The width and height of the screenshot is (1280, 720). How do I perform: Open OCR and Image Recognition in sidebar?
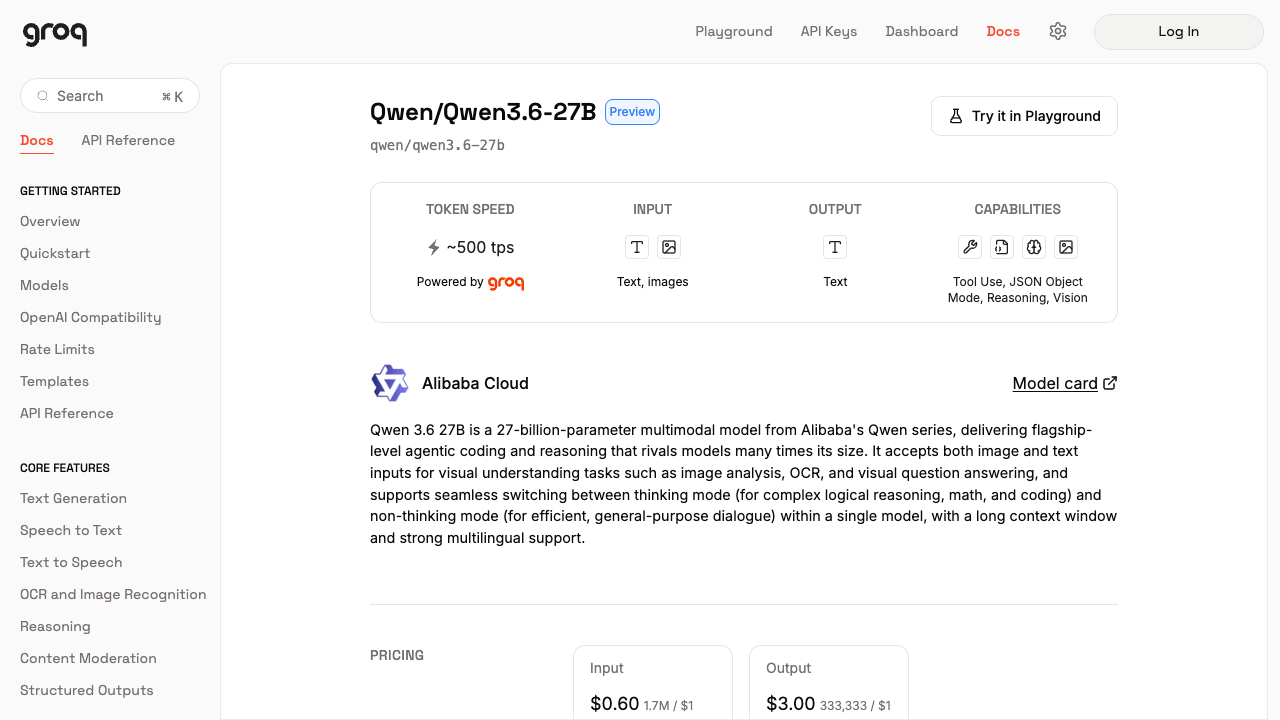(113, 594)
